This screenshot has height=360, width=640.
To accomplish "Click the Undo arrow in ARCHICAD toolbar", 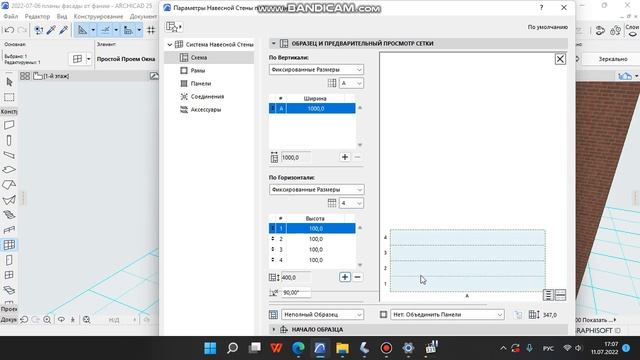I will point(9,30).
